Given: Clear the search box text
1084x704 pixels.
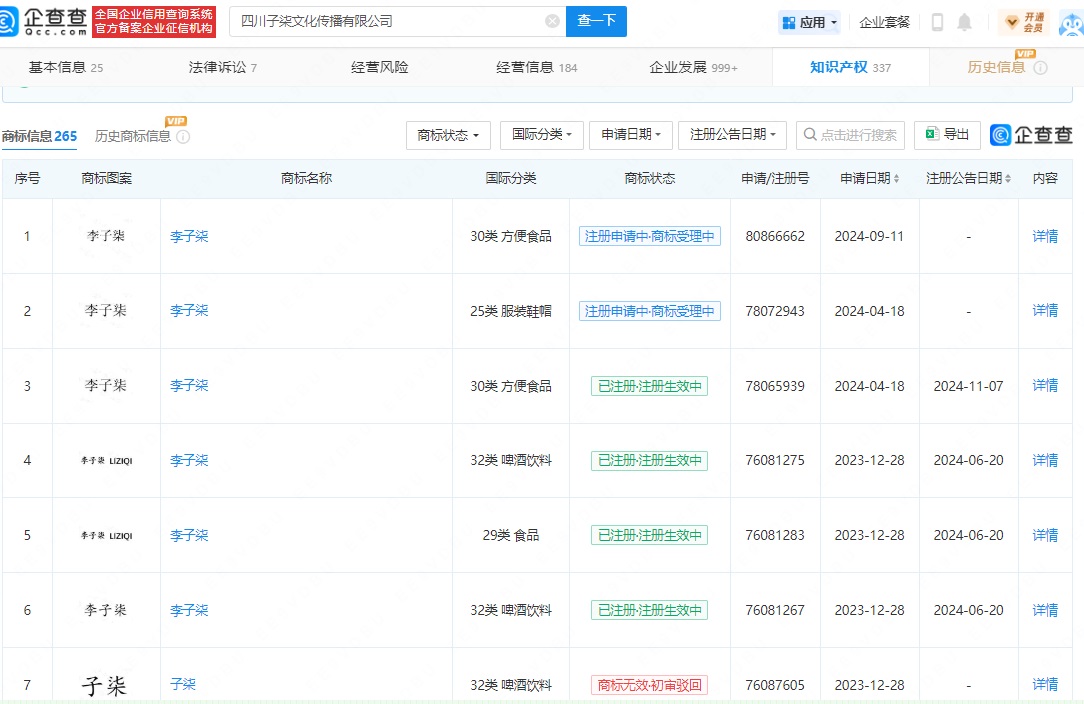Looking at the screenshot, I should (x=552, y=21).
